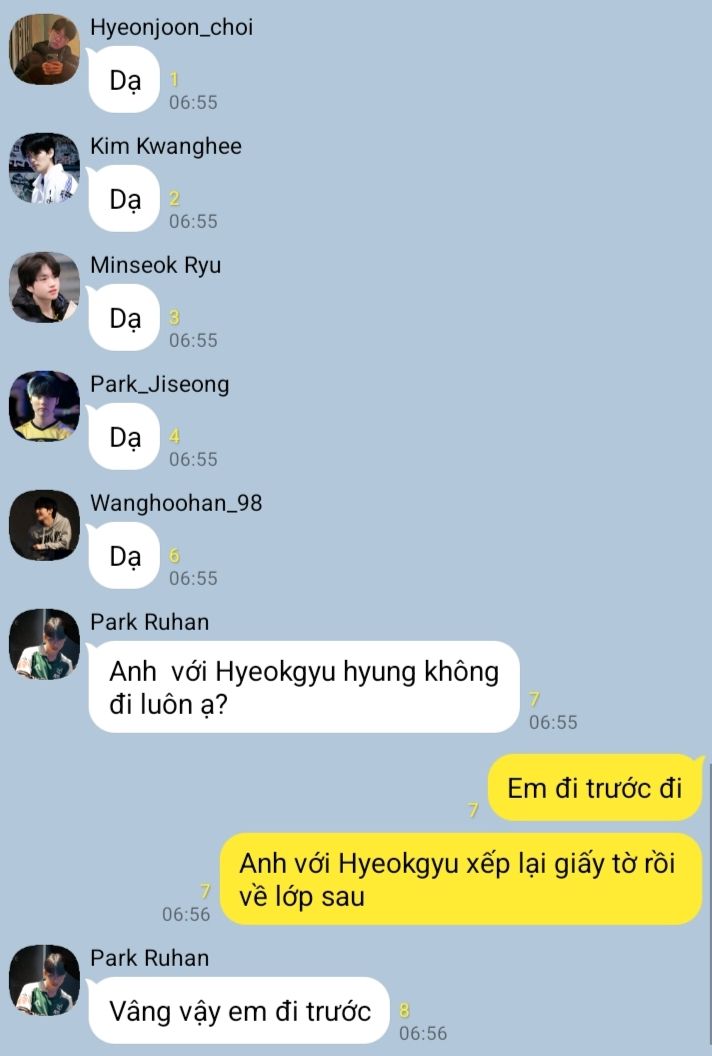Click the Minseok Ryu sender name
The image size is (712, 1056).
pos(156,265)
